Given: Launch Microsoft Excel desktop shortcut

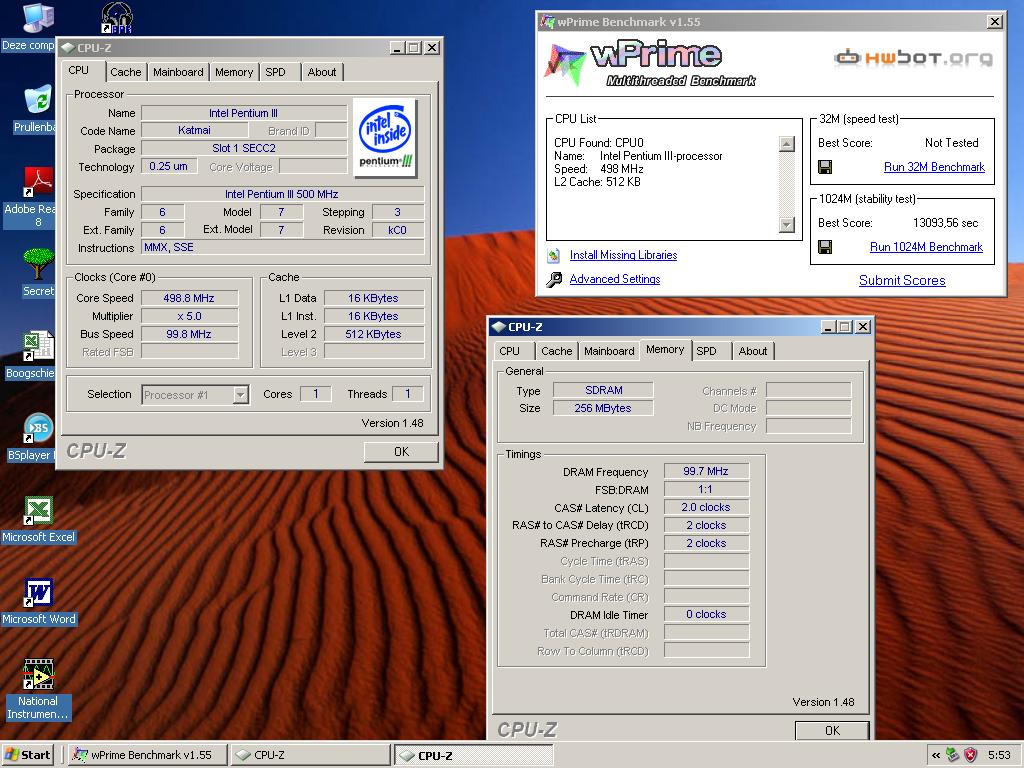Looking at the screenshot, I should [38, 511].
